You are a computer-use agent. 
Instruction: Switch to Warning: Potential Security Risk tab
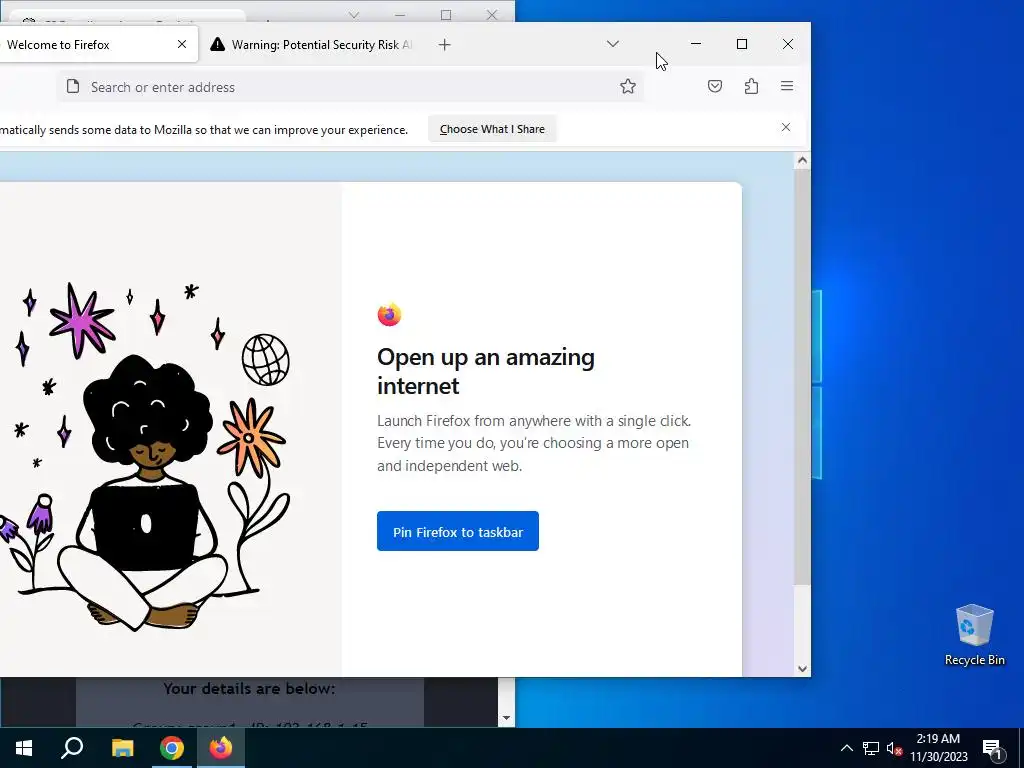313,44
